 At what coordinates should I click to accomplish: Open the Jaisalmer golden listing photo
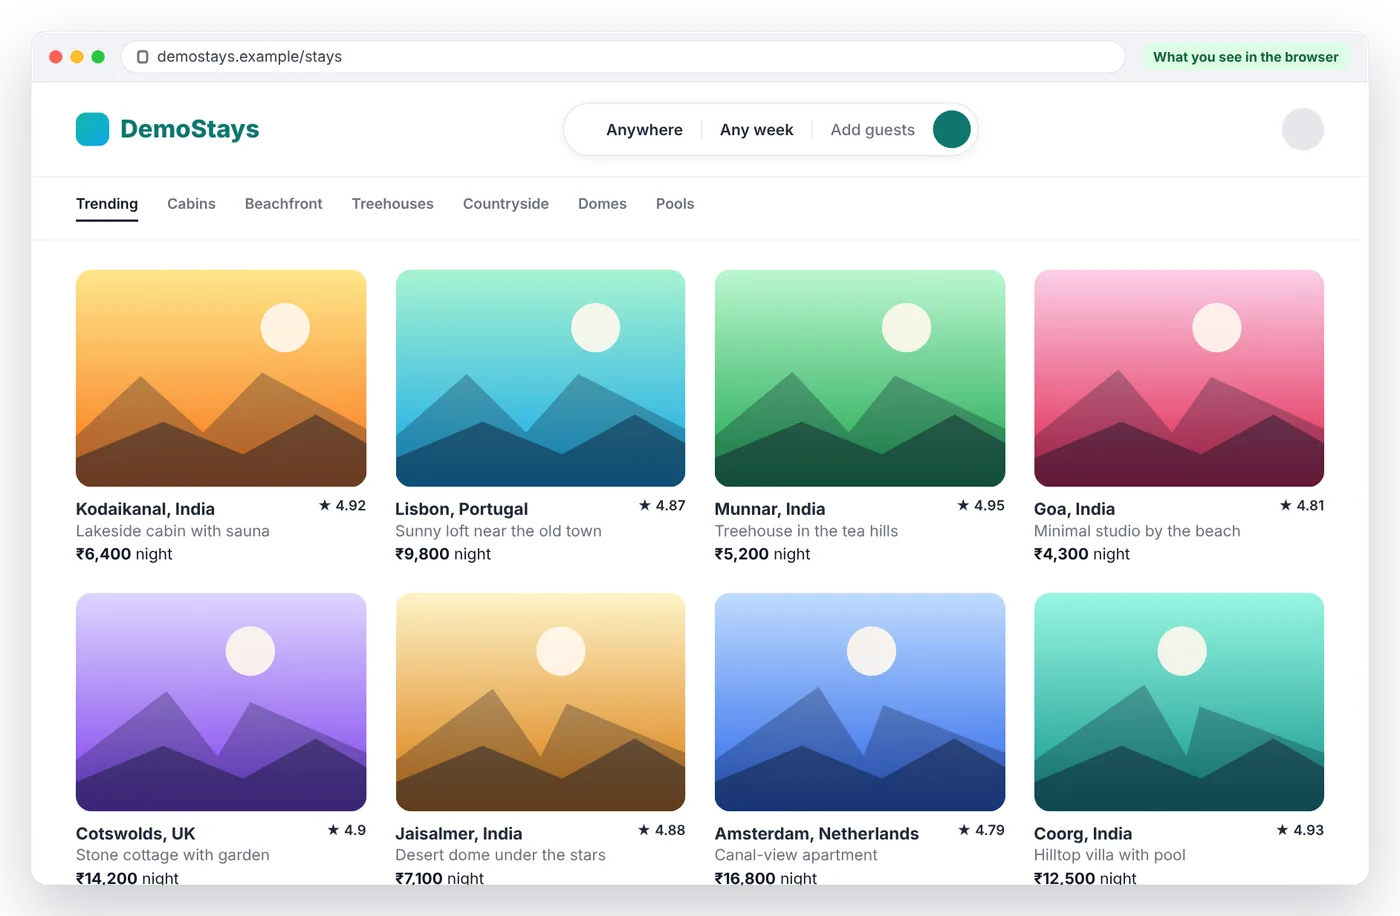pyautogui.click(x=540, y=702)
